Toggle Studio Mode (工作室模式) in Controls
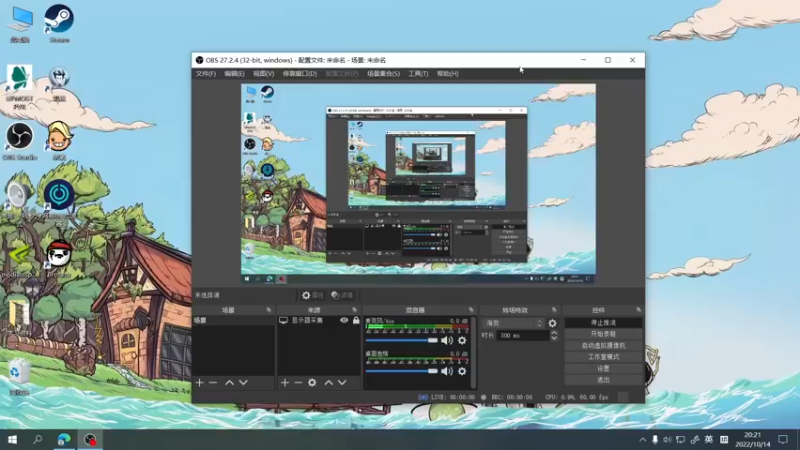The image size is (800, 450). (x=604, y=357)
